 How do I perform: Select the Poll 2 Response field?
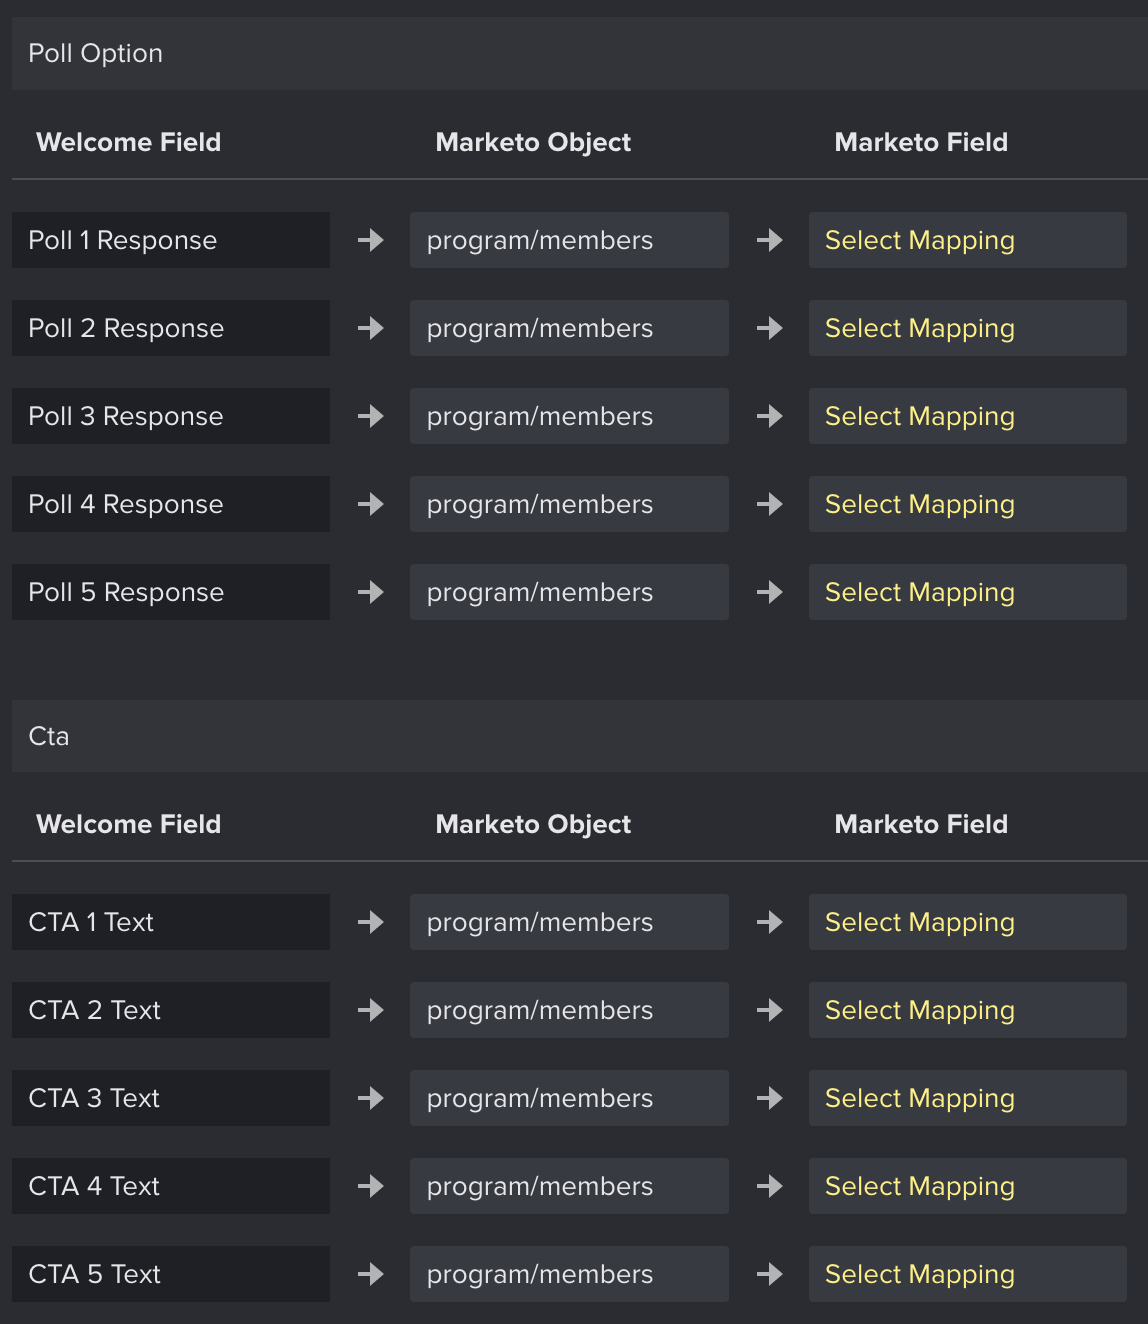pyautogui.click(x=171, y=328)
